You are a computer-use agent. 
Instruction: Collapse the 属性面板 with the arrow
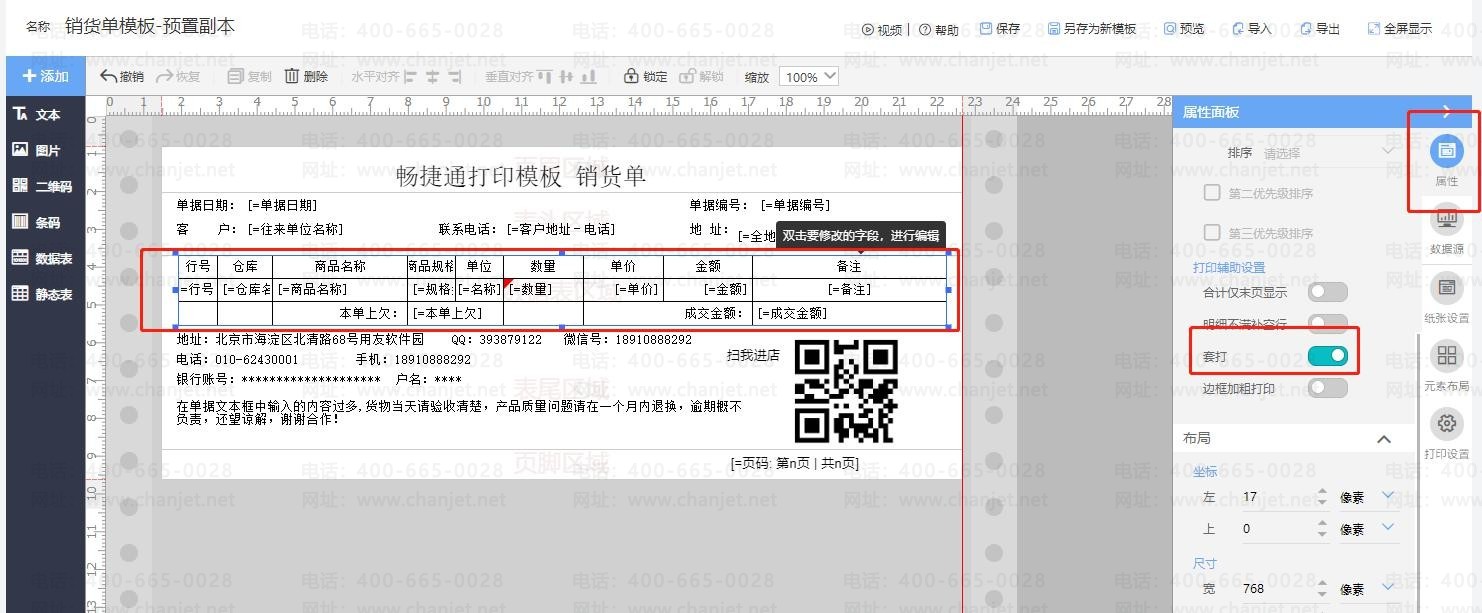(x=1447, y=112)
